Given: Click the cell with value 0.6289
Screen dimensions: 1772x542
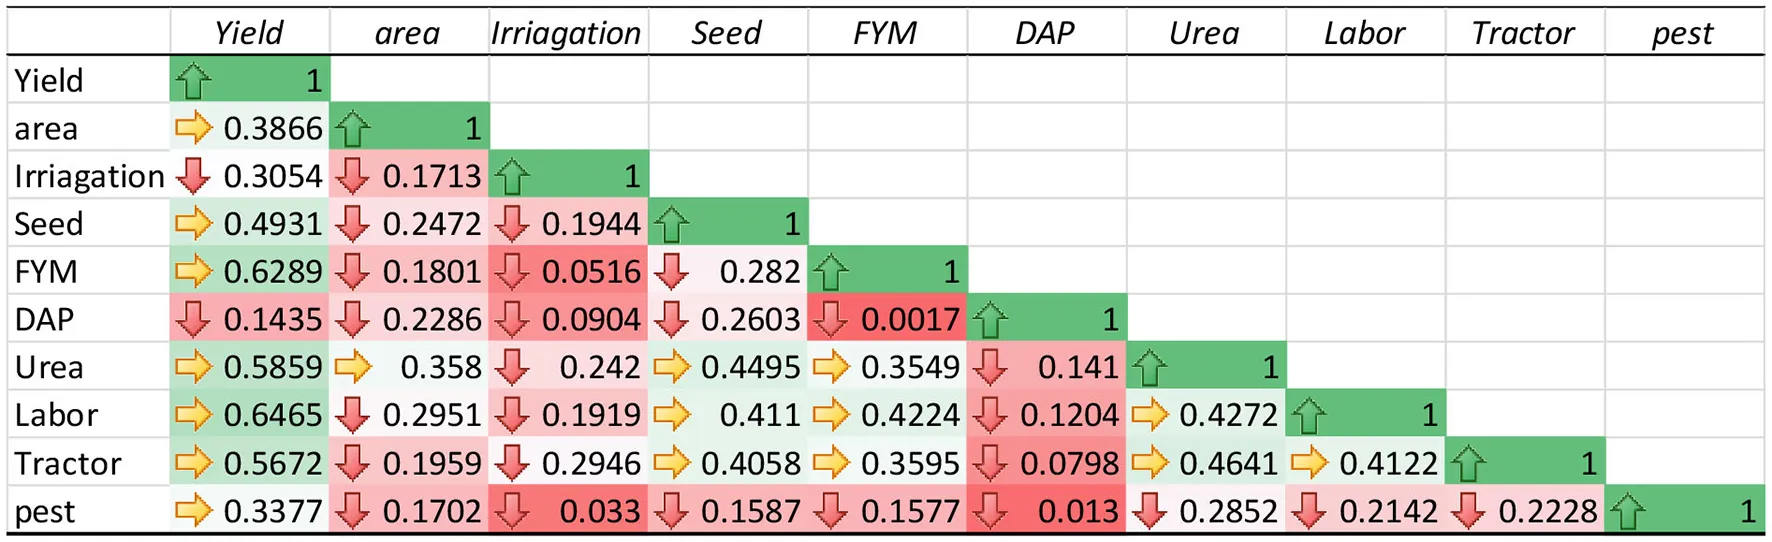Looking at the screenshot, I should pos(250,271).
